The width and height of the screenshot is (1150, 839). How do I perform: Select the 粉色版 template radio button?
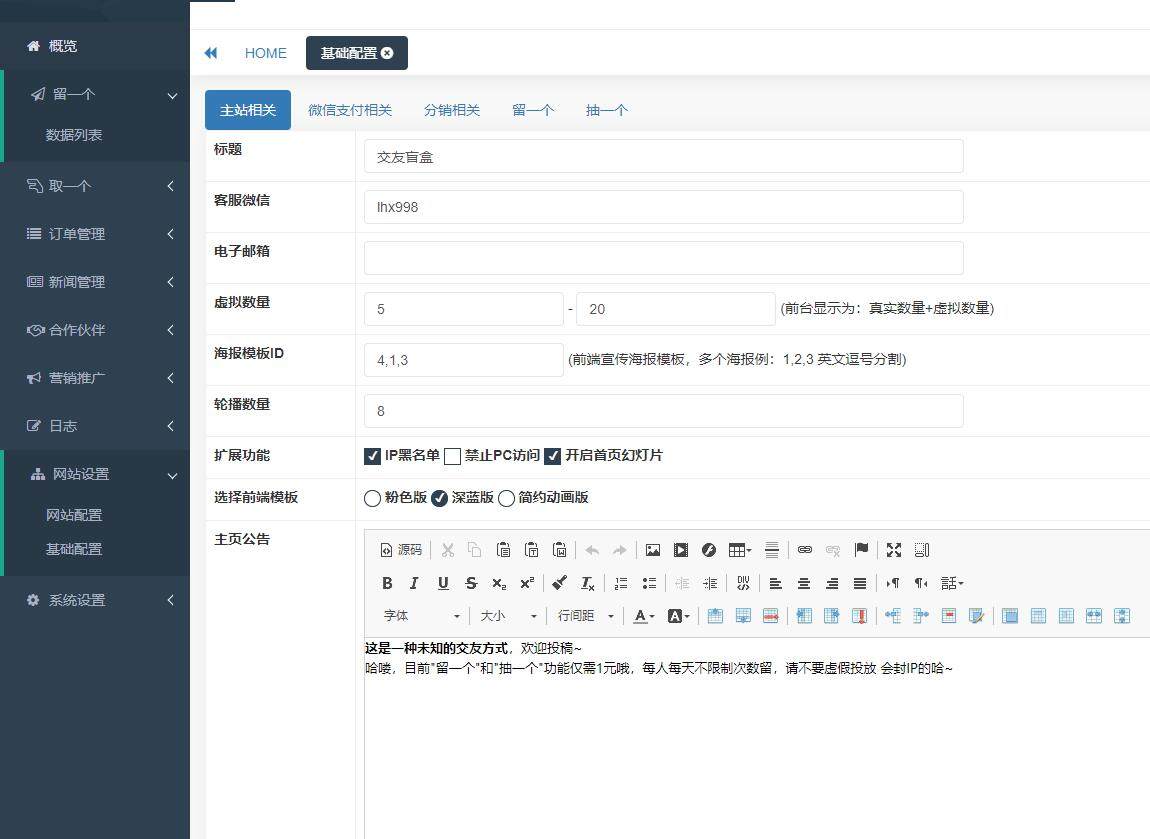point(373,498)
